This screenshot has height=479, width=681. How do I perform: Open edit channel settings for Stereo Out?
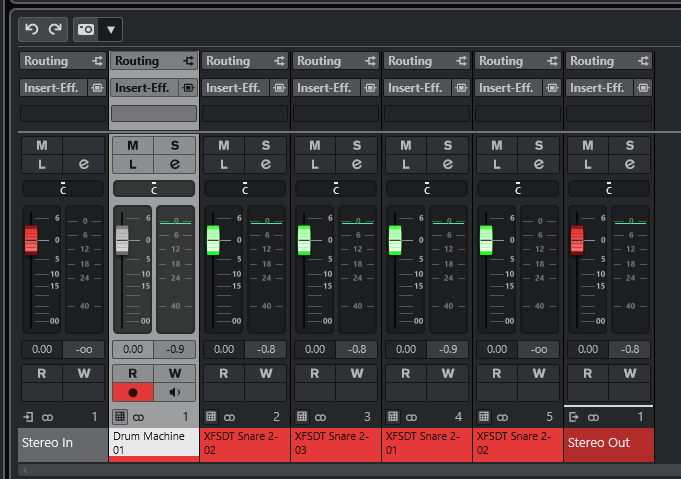(x=630, y=164)
